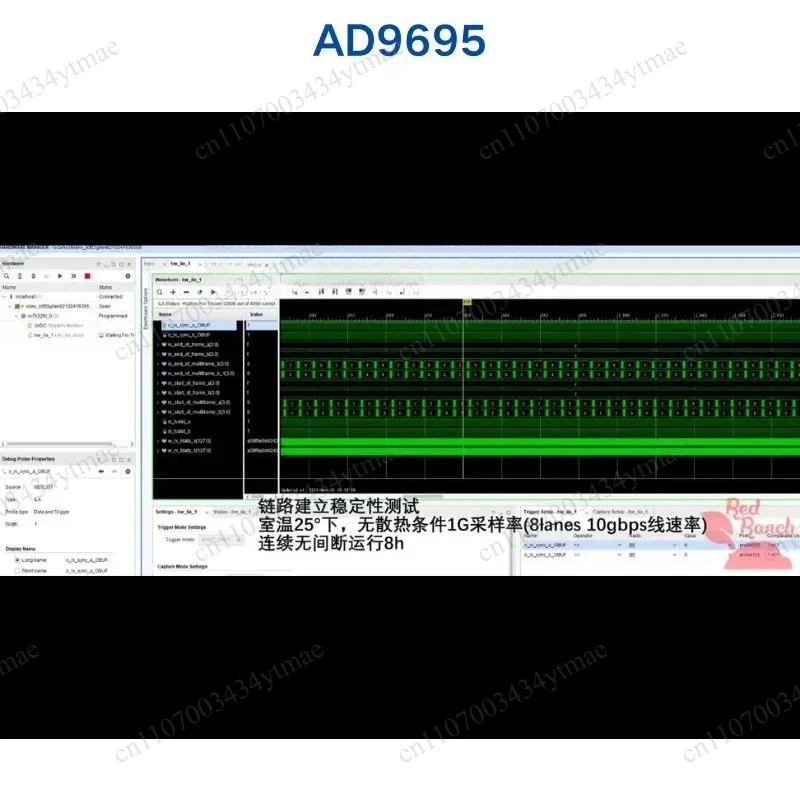Select the Long name radio button

17,560
